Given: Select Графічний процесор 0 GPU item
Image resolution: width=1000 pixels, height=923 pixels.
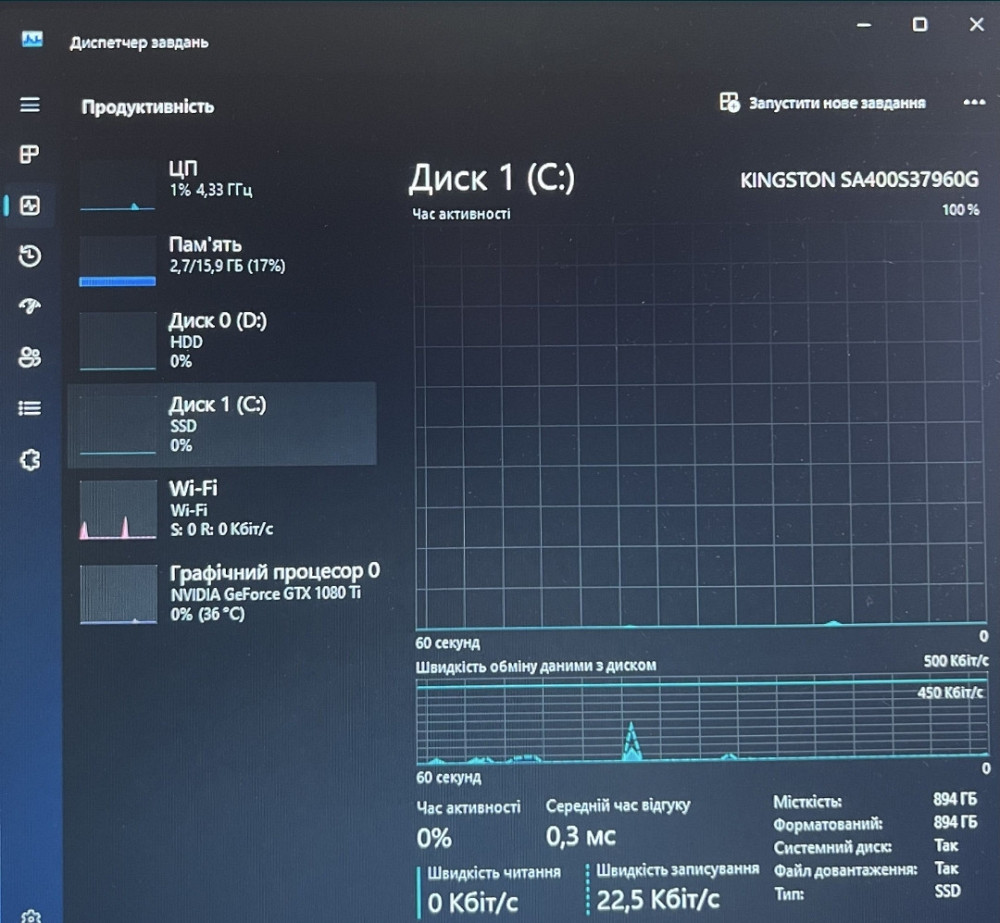Looking at the screenshot, I should [221, 592].
